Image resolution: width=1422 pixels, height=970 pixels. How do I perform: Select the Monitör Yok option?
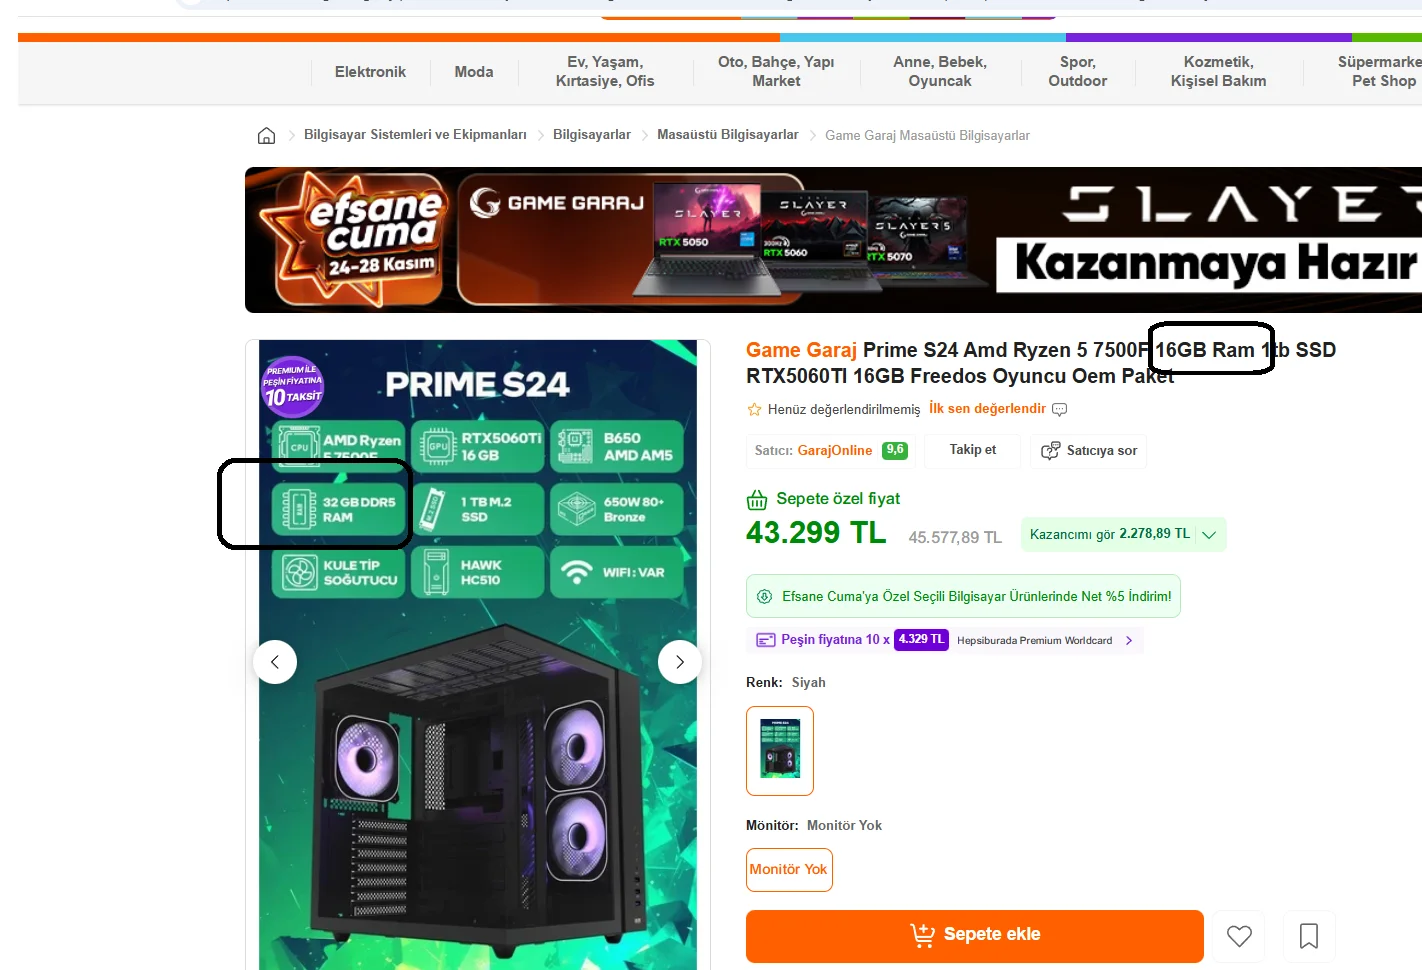coord(789,870)
